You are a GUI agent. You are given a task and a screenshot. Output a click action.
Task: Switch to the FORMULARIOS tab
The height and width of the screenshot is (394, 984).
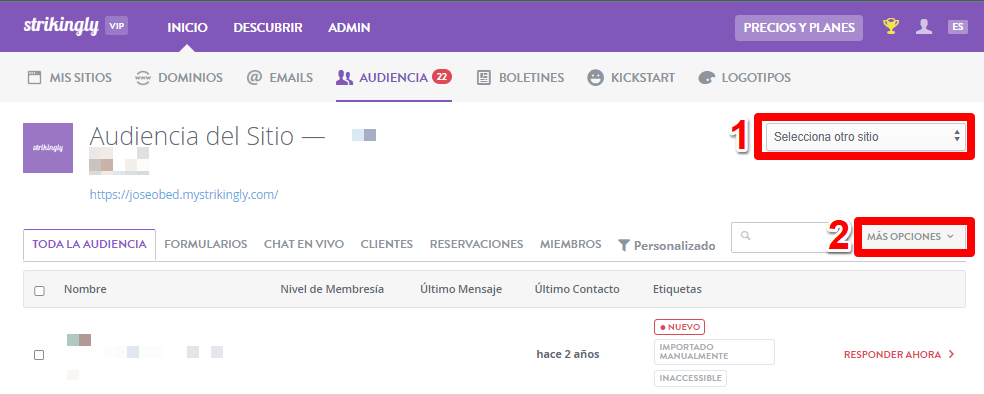[x=206, y=244]
